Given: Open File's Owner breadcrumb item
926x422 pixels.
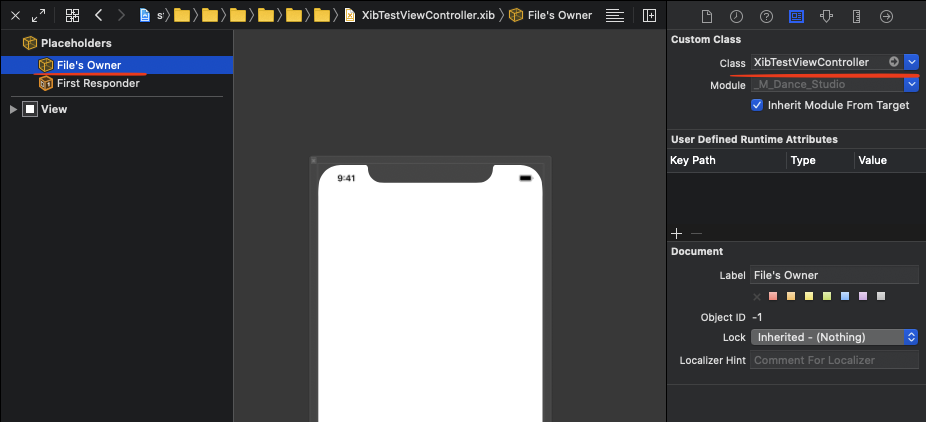Looking at the screenshot, I should (x=550, y=15).
